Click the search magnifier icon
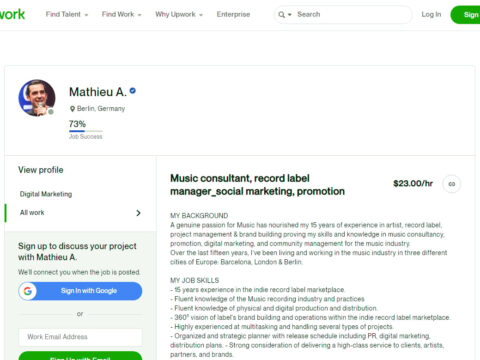The image size is (480, 360). pyautogui.click(x=282, y=15)
